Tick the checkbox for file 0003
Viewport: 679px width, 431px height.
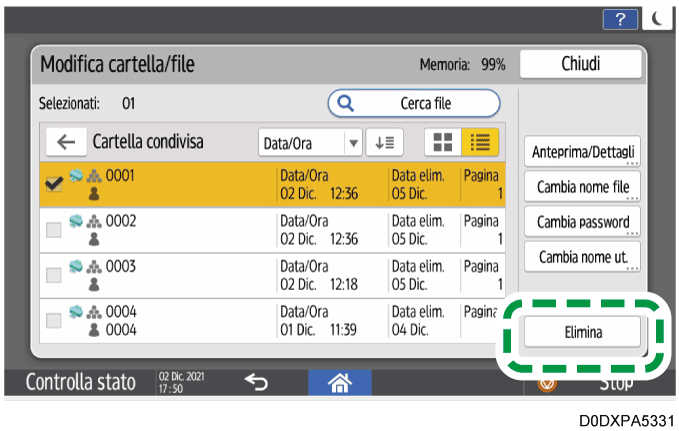pyautogui.click(x=53, y=275)
